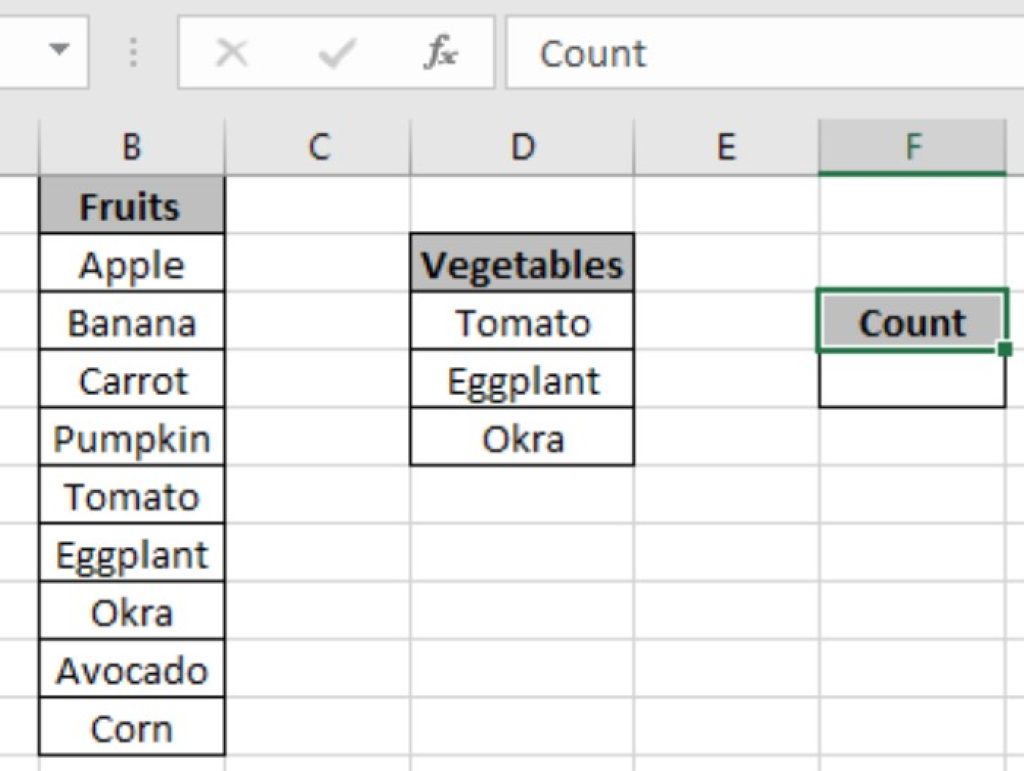Select the Tomato cell in the Vegetables list

coord(521,322)
